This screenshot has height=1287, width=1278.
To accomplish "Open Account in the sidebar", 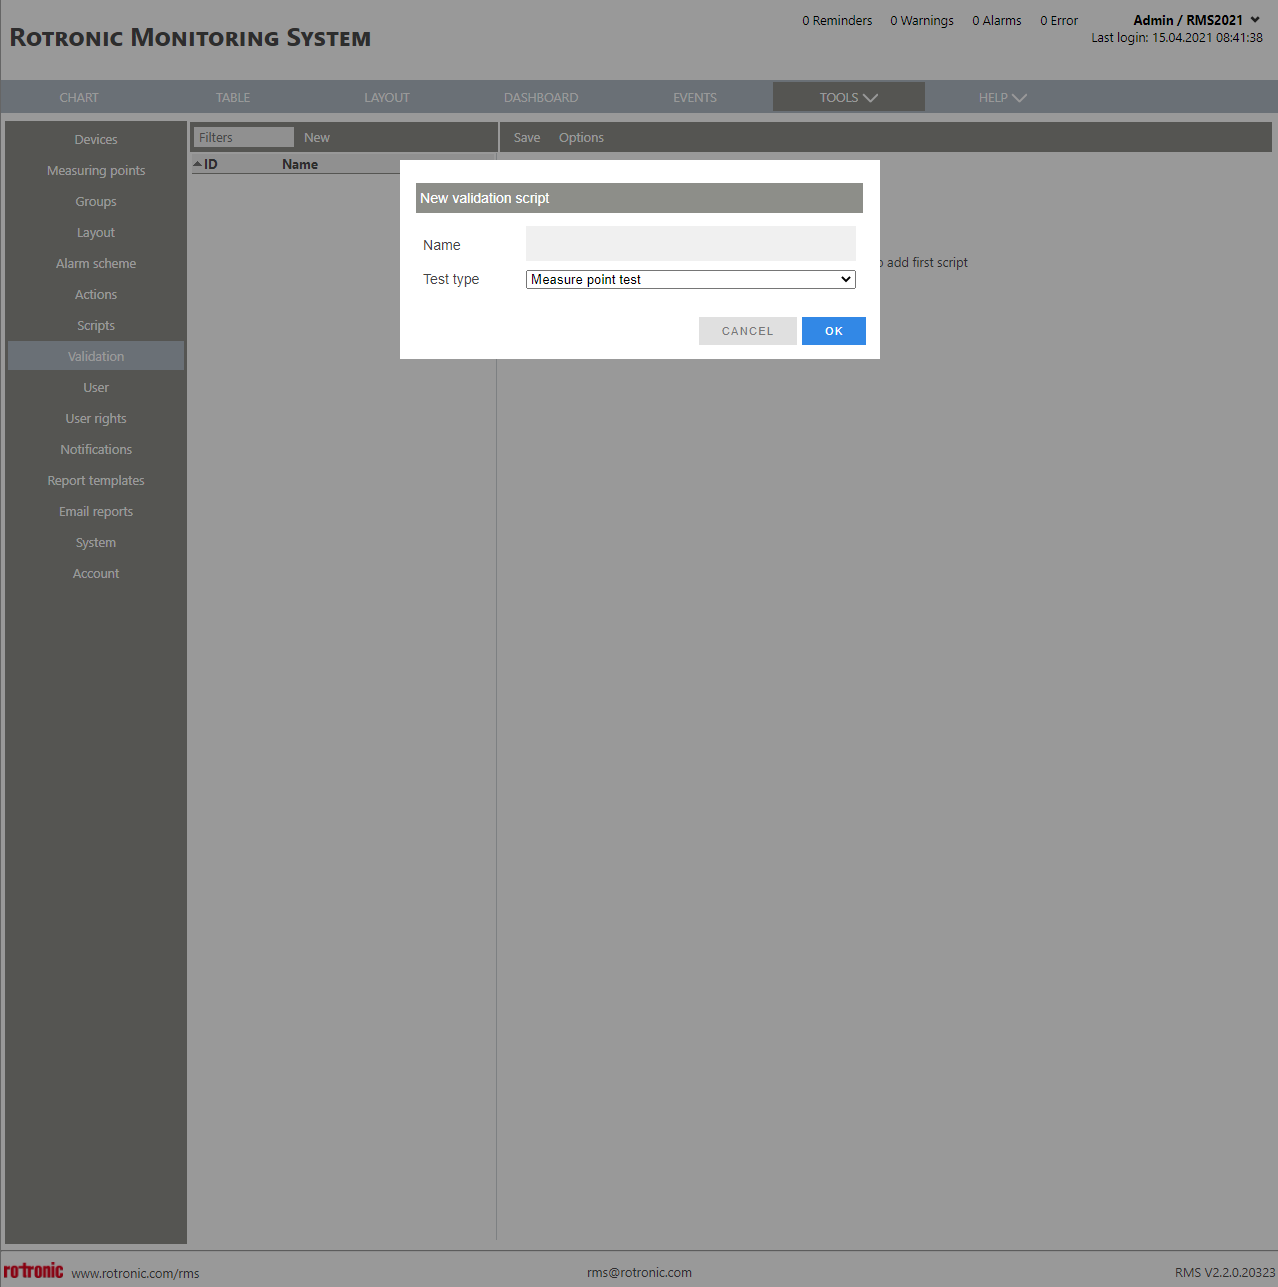I will (x=96, y=573).
